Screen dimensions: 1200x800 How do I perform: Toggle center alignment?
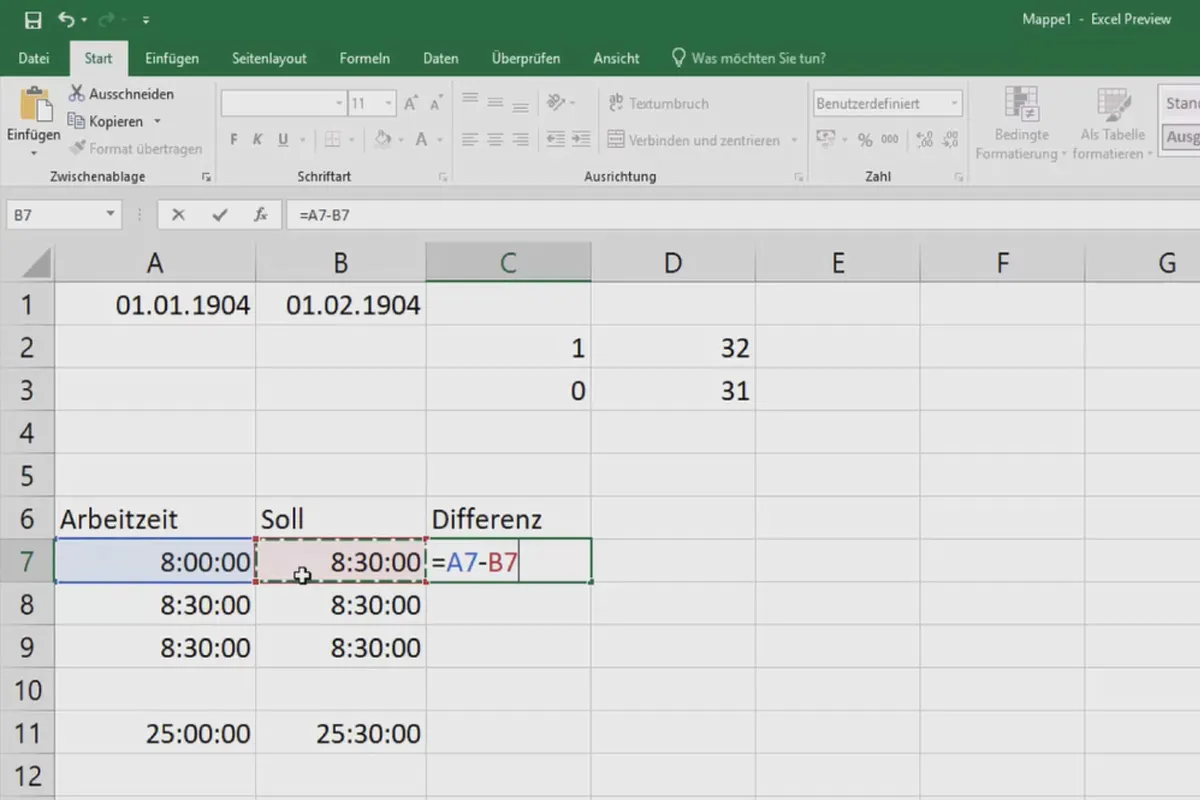coord(494,140)
